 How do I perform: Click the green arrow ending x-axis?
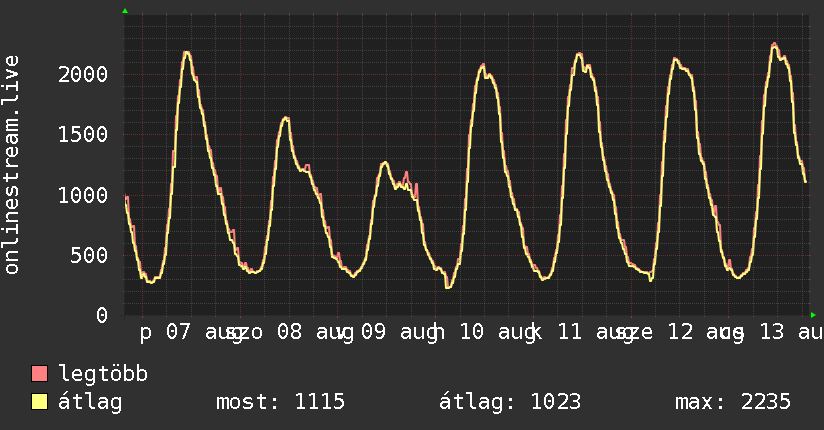click(x=813, y=315)
